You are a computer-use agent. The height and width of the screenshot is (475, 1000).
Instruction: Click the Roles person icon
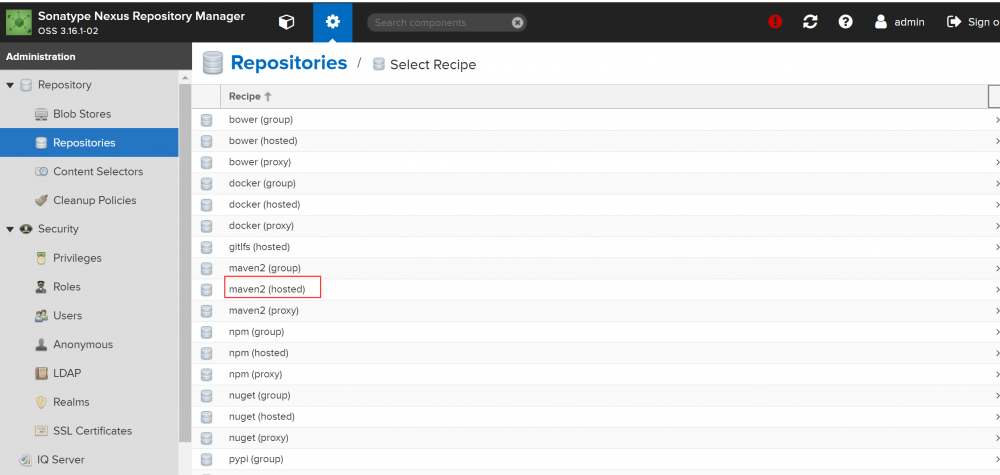[41, 287]
